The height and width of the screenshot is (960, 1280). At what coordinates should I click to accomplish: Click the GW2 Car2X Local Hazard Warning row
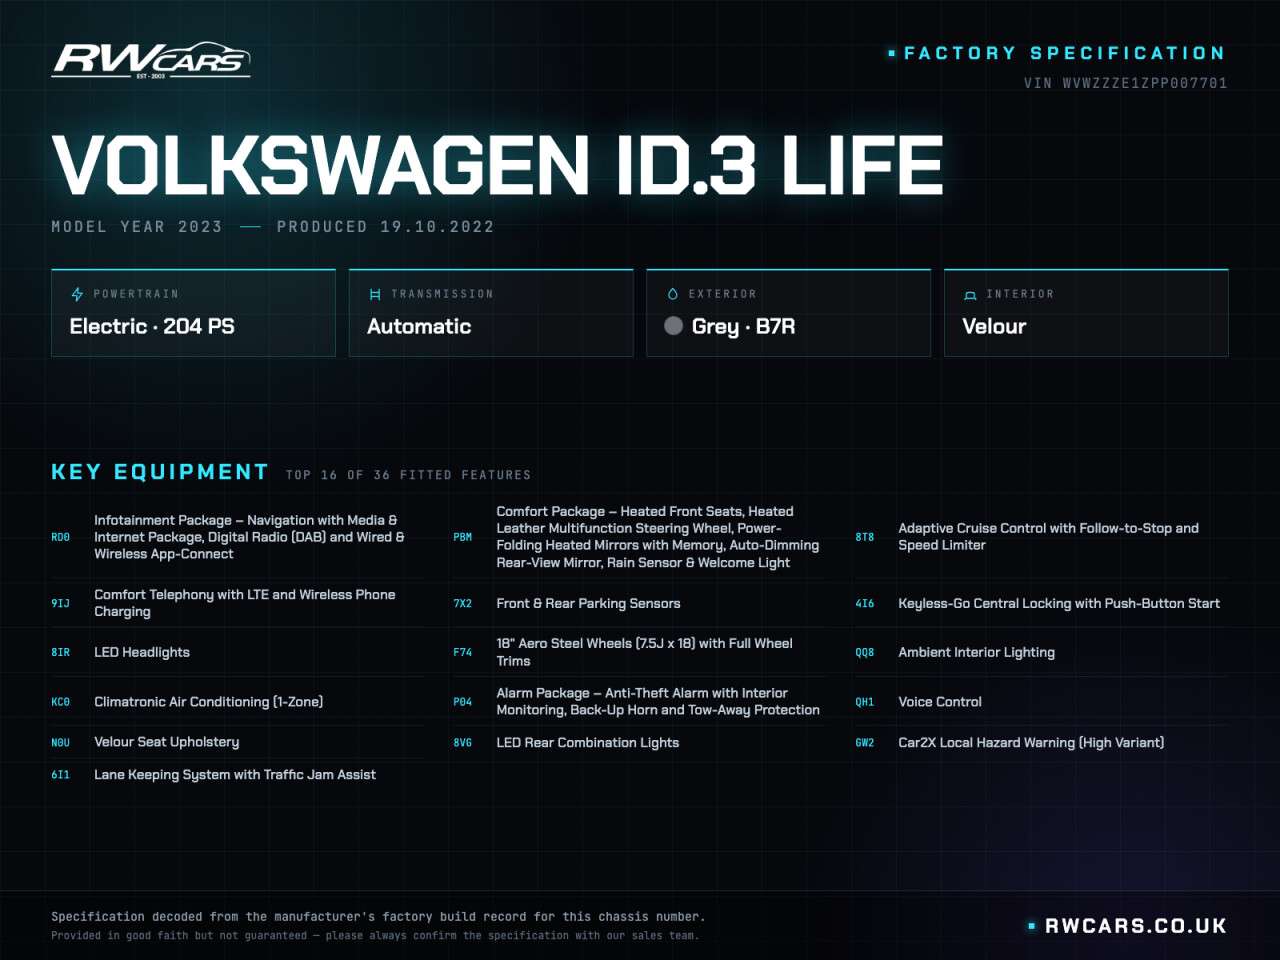[x=1041, y=742]
